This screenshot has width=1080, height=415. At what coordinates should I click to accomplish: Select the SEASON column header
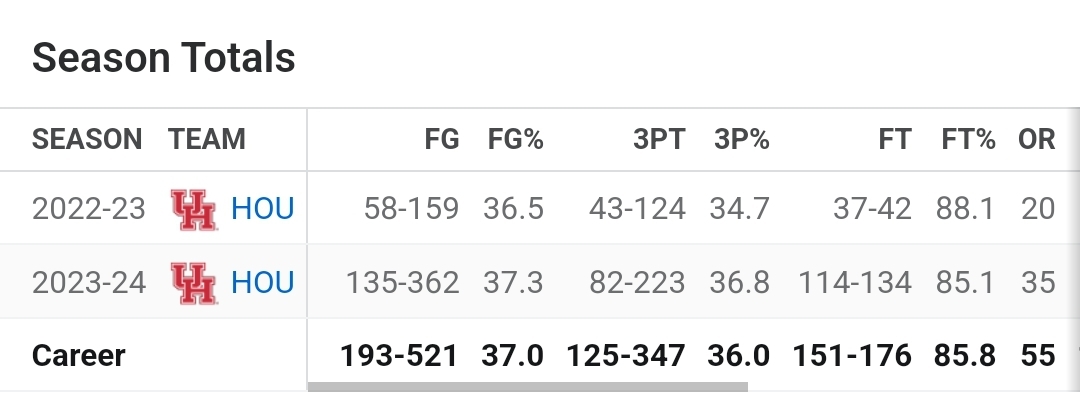tap(87, 139)
